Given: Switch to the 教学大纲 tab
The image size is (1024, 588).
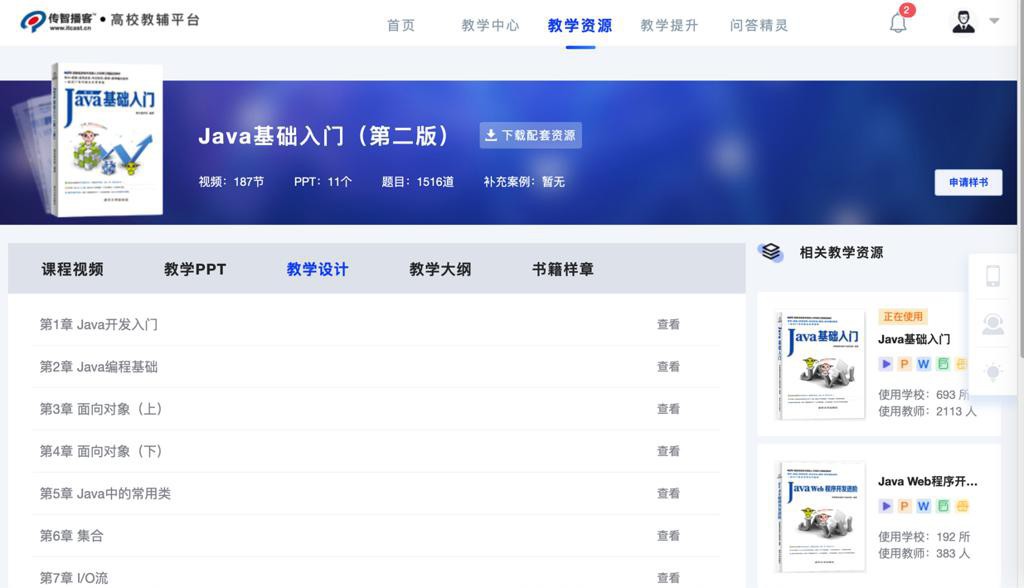Looking at the screenshot, I should click(440, 269).
